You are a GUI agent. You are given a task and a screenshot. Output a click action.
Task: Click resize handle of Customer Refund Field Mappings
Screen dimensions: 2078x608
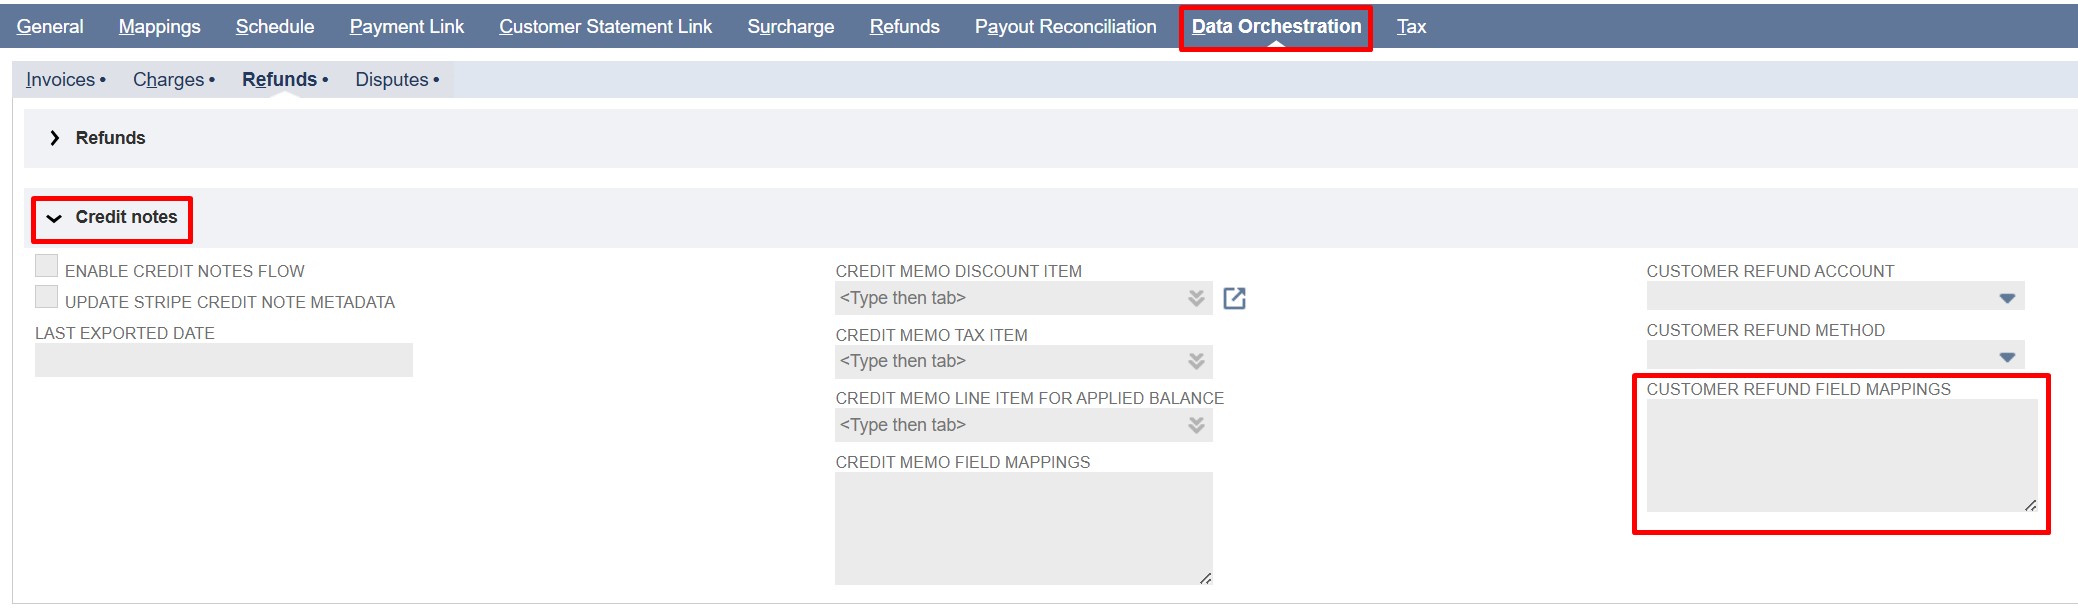tap(2030, 505)
